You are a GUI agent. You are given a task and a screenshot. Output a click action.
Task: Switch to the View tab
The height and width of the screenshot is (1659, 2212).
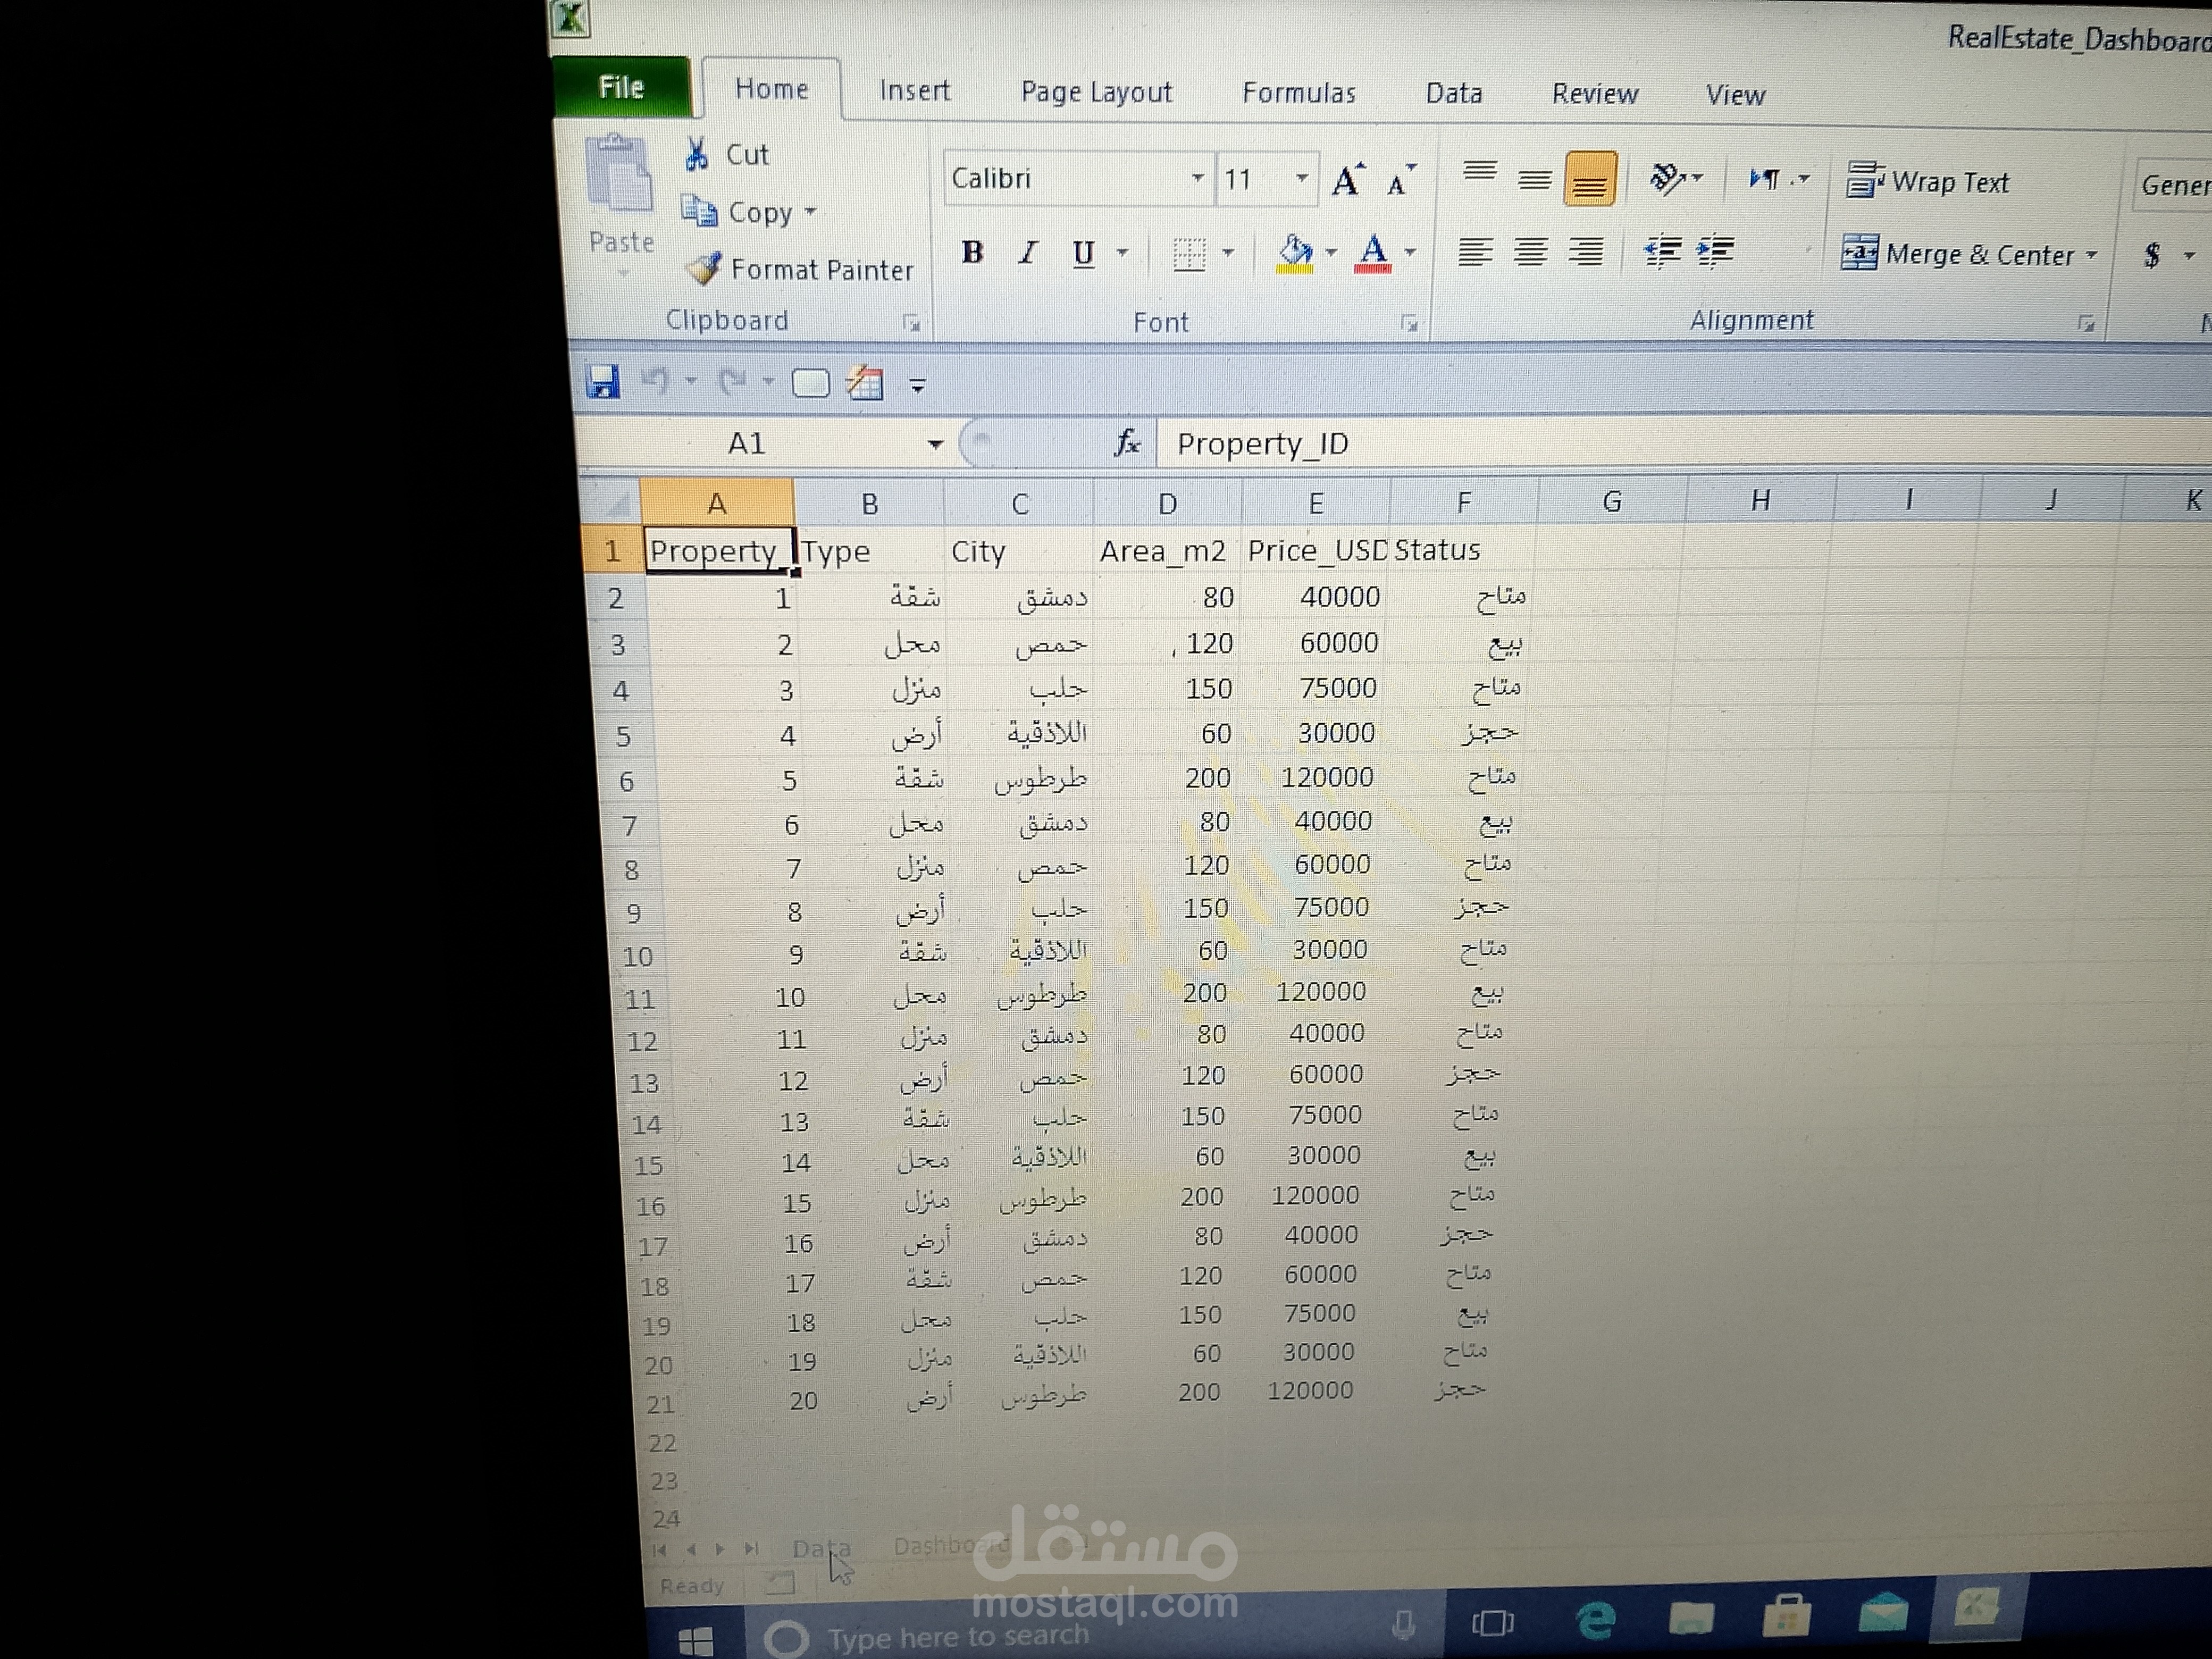(x=1735, y=96)
